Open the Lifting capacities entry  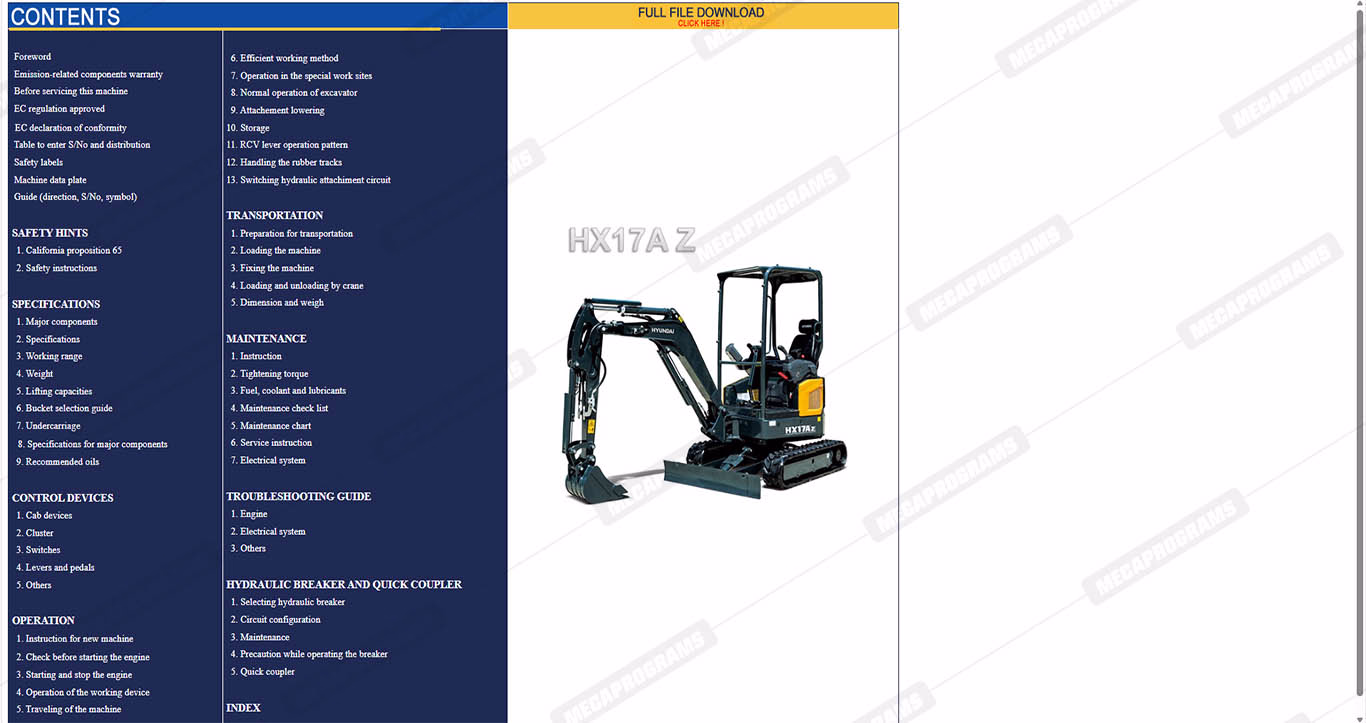(58, 392)
